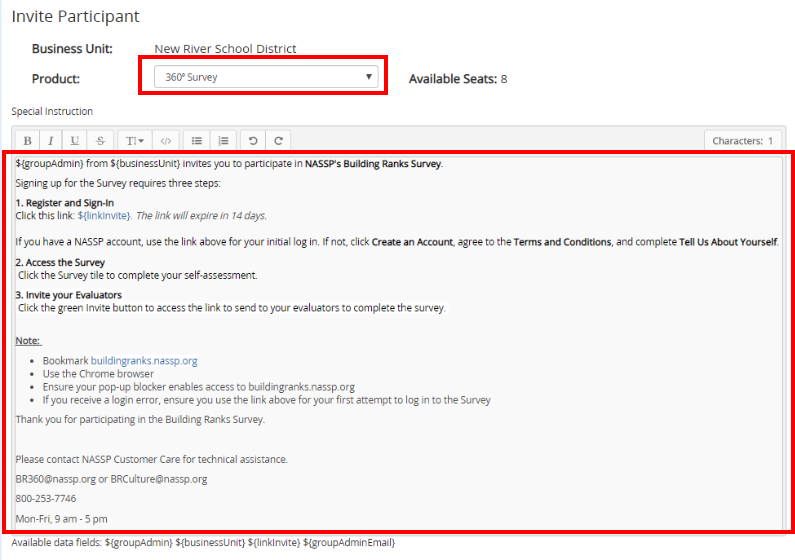Click 'Mon-Fri, 9 am - 5 pm' line

[x=61, y=519]
